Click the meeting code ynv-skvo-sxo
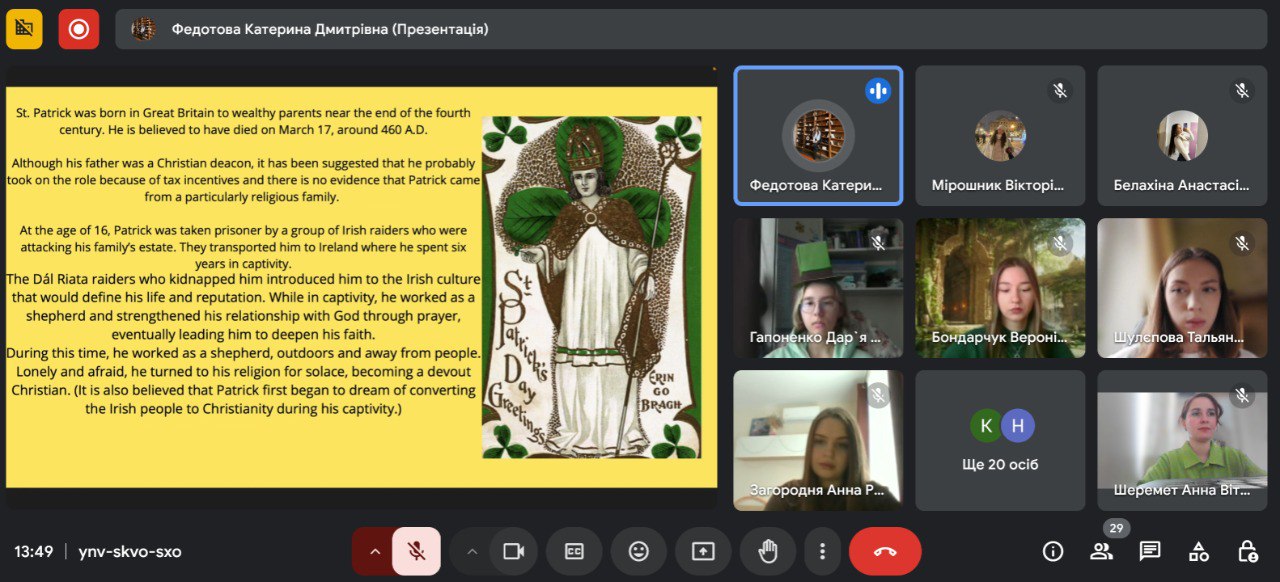 (x=130, y=551)
